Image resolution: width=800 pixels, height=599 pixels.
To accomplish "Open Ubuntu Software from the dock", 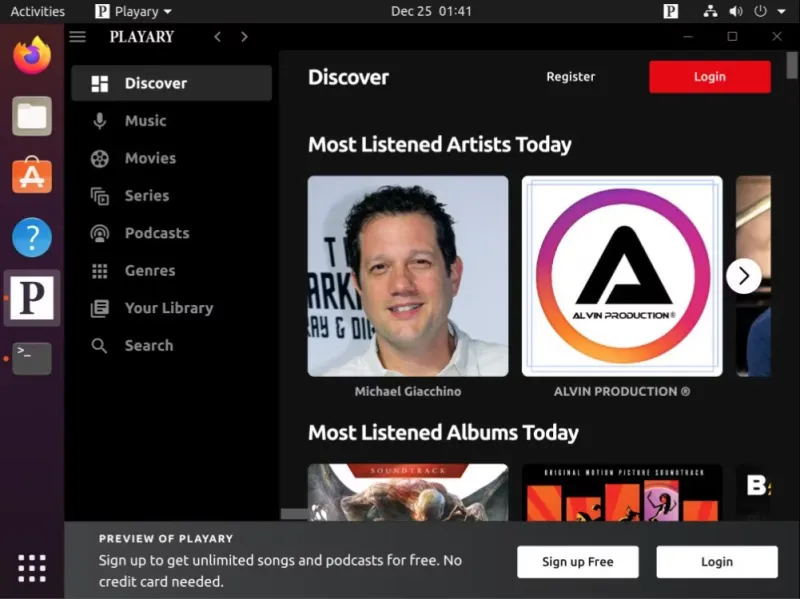I will 32,176.
